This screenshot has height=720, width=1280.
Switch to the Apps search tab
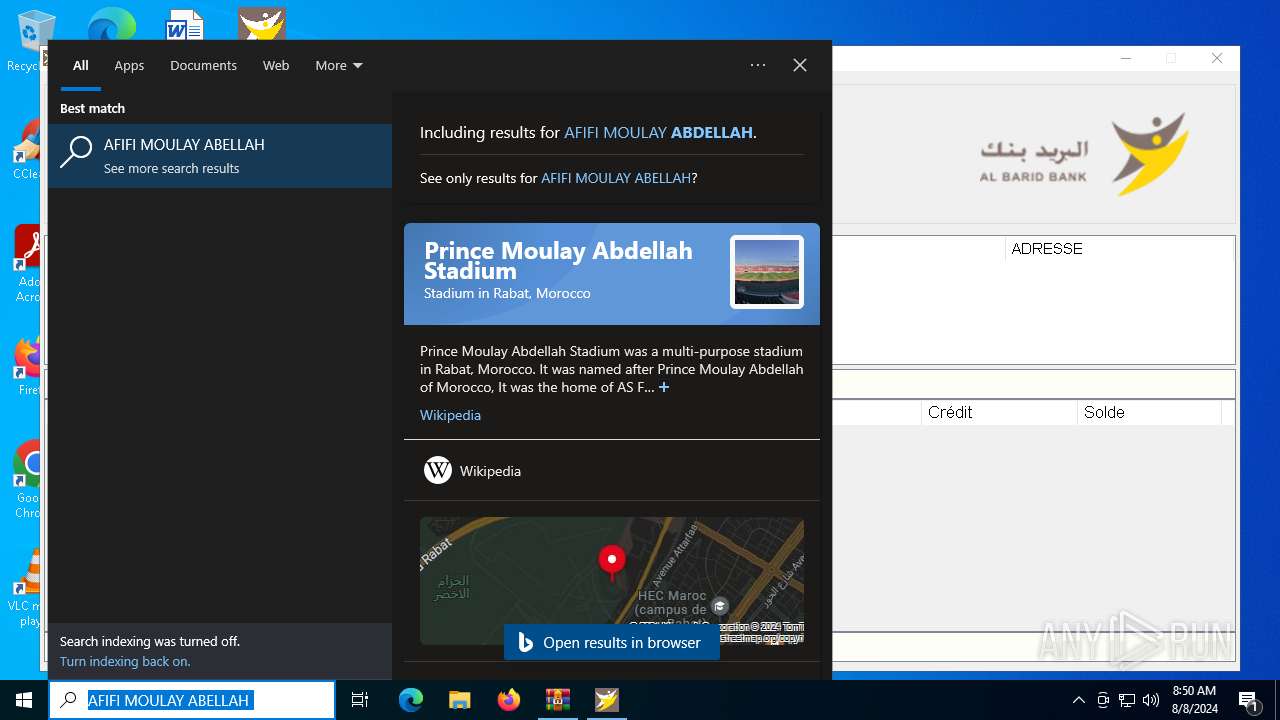(129, 65)
